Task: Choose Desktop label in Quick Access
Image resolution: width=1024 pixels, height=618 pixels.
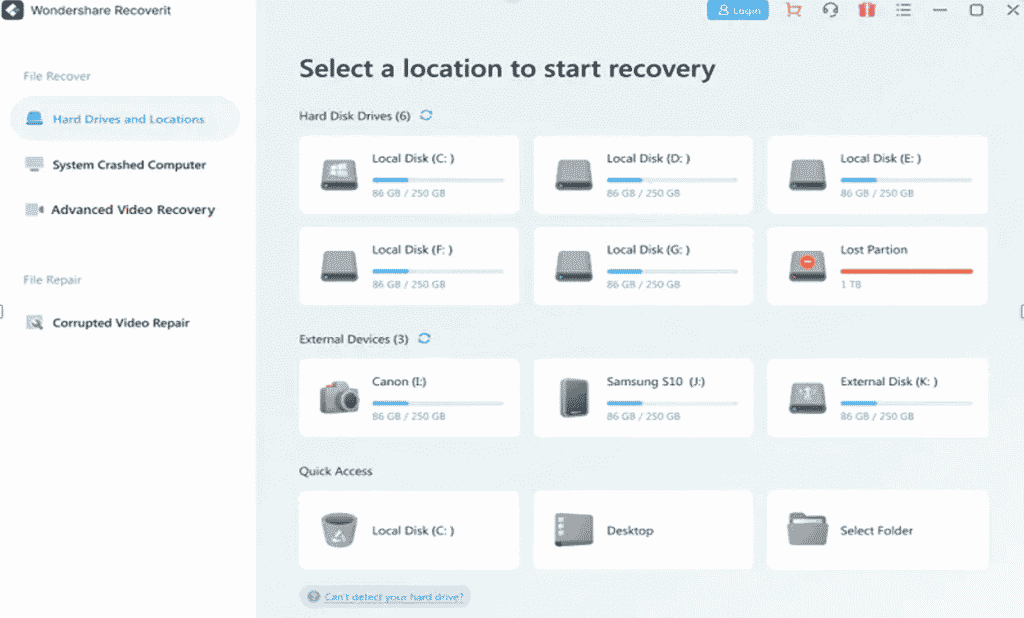Action: click(630, 530)
